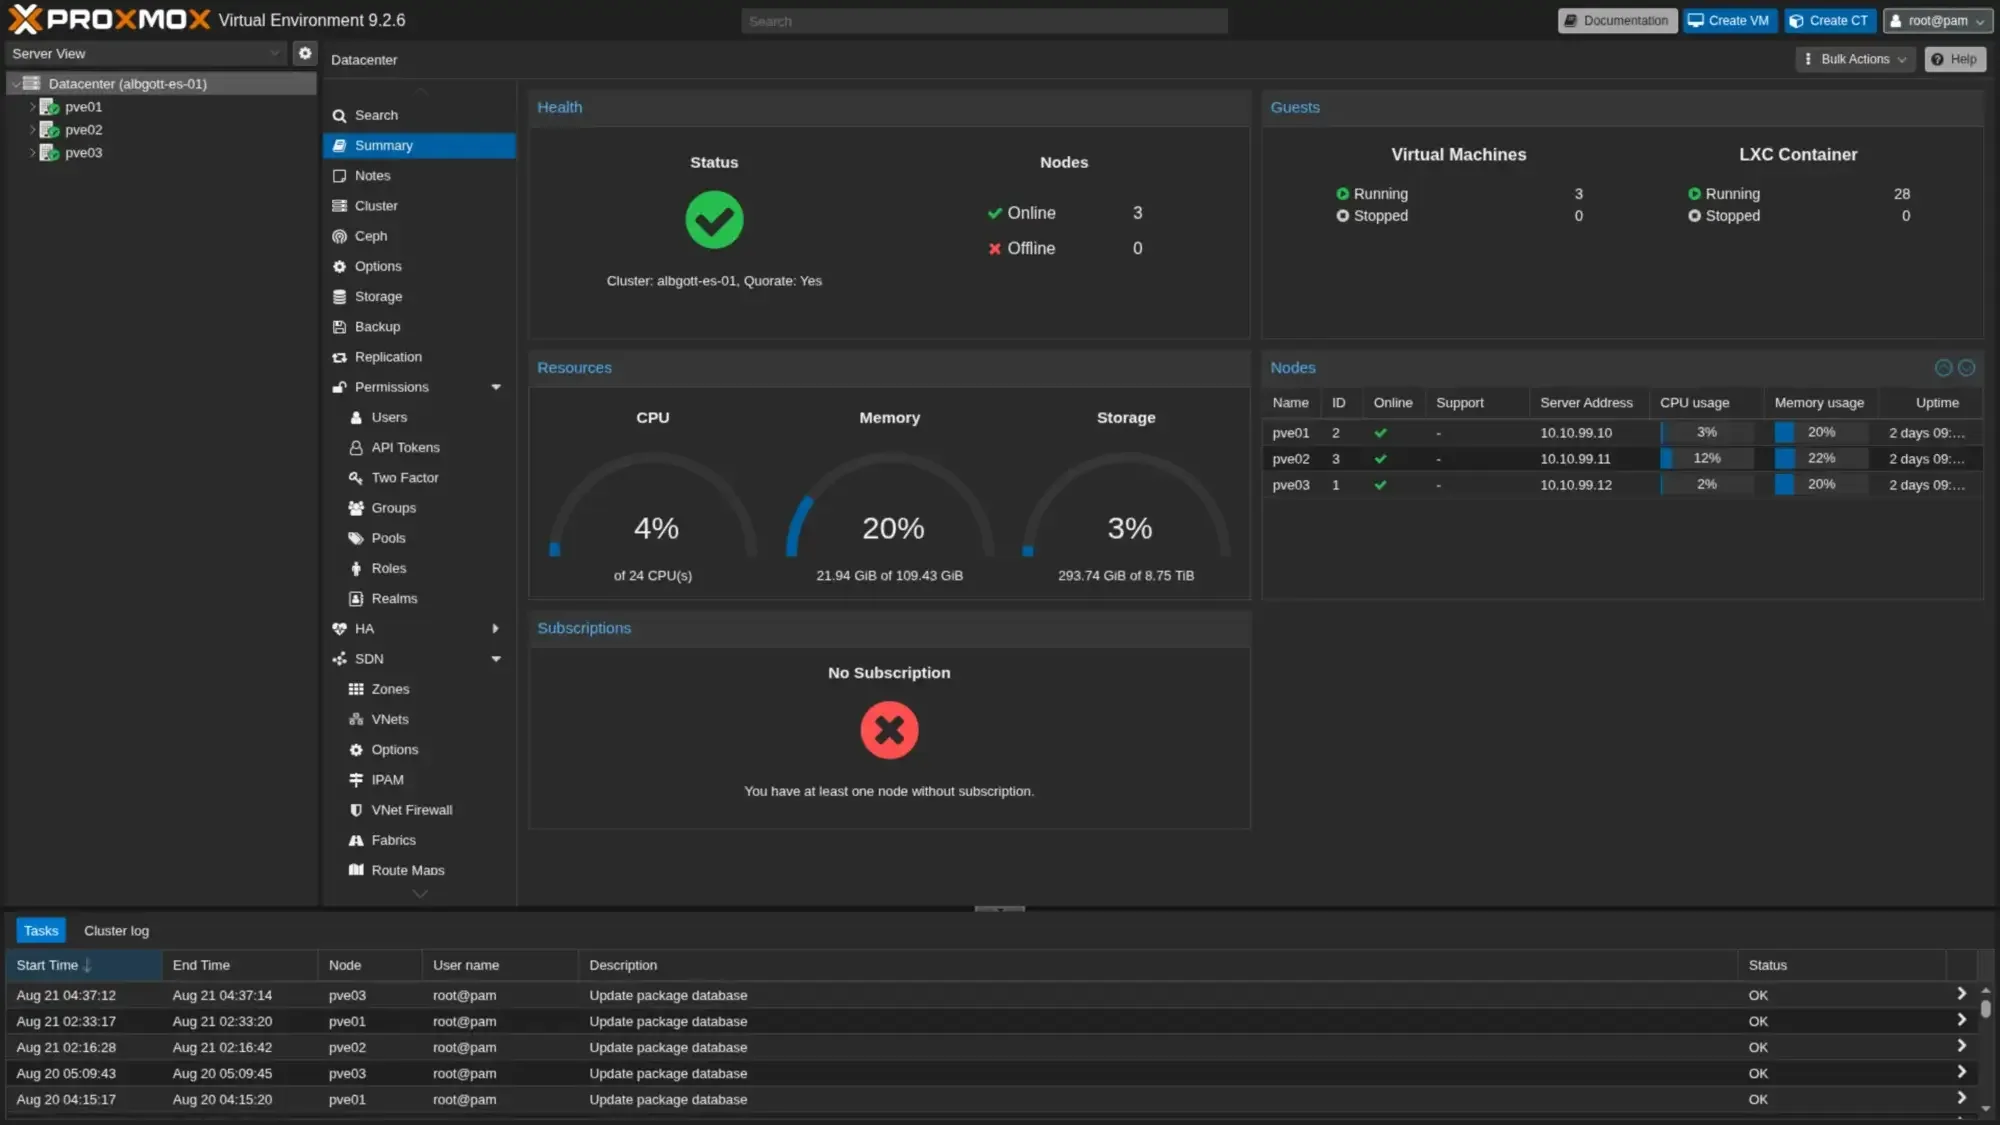The height and width of the screenshot is (1125, 2000).
Task: Open the Pools page
Action: click(x=388, y=538)
